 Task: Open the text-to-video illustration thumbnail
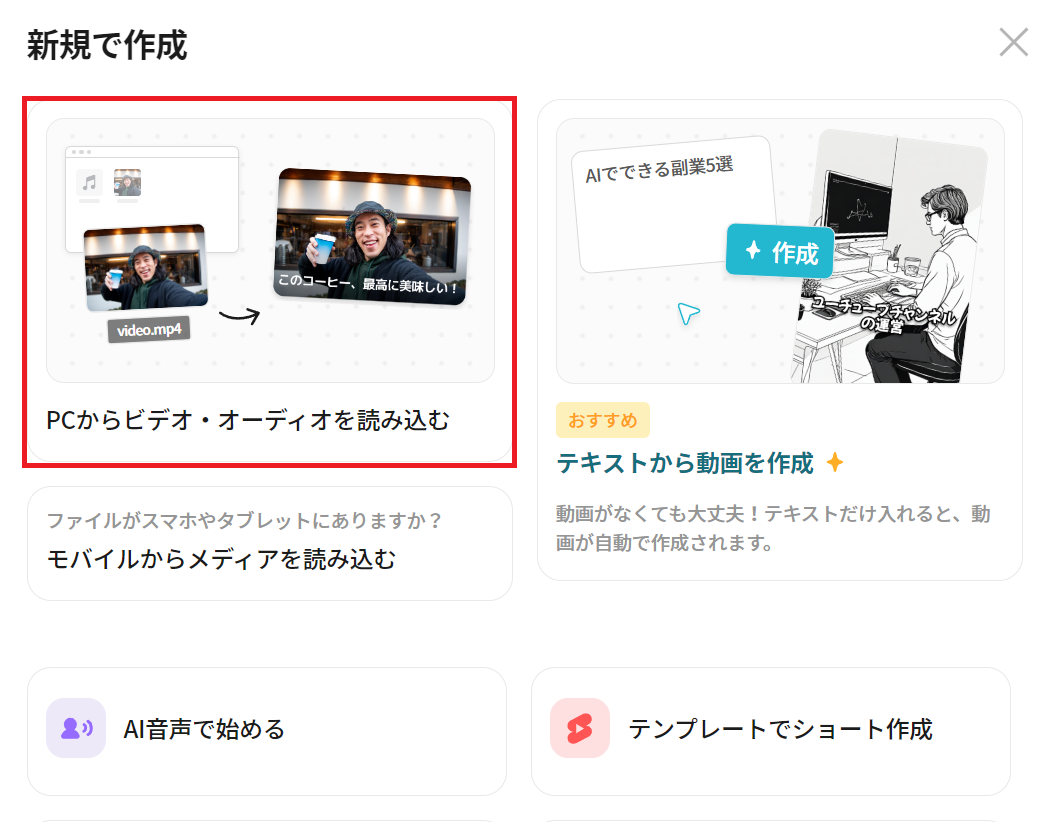[780, 251]
